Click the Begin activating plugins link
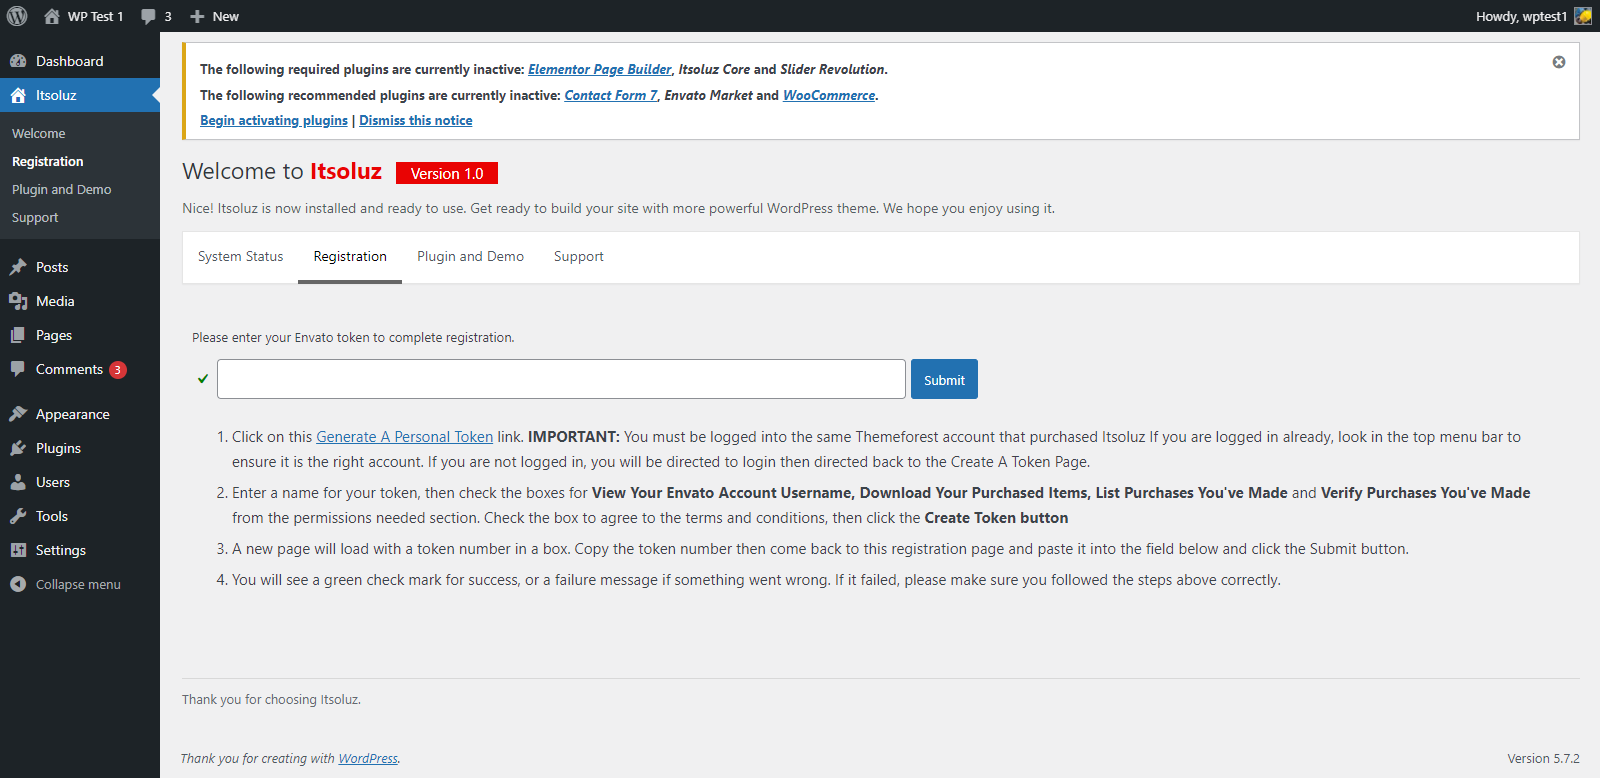Screen dimensions: 1600x778 (x=273, y=120)
